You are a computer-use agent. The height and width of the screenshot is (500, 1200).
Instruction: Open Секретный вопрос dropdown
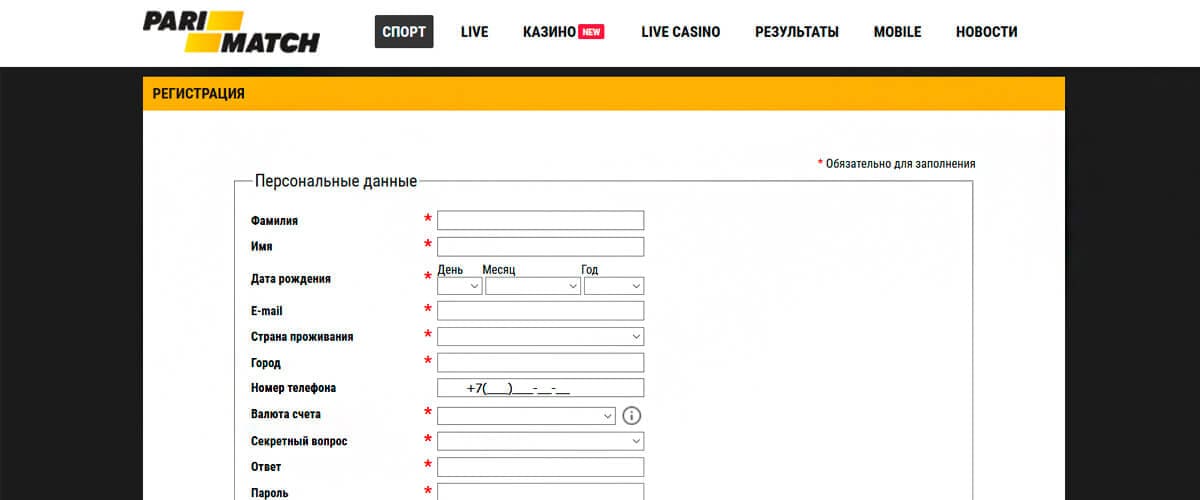[x=541, y=441]
